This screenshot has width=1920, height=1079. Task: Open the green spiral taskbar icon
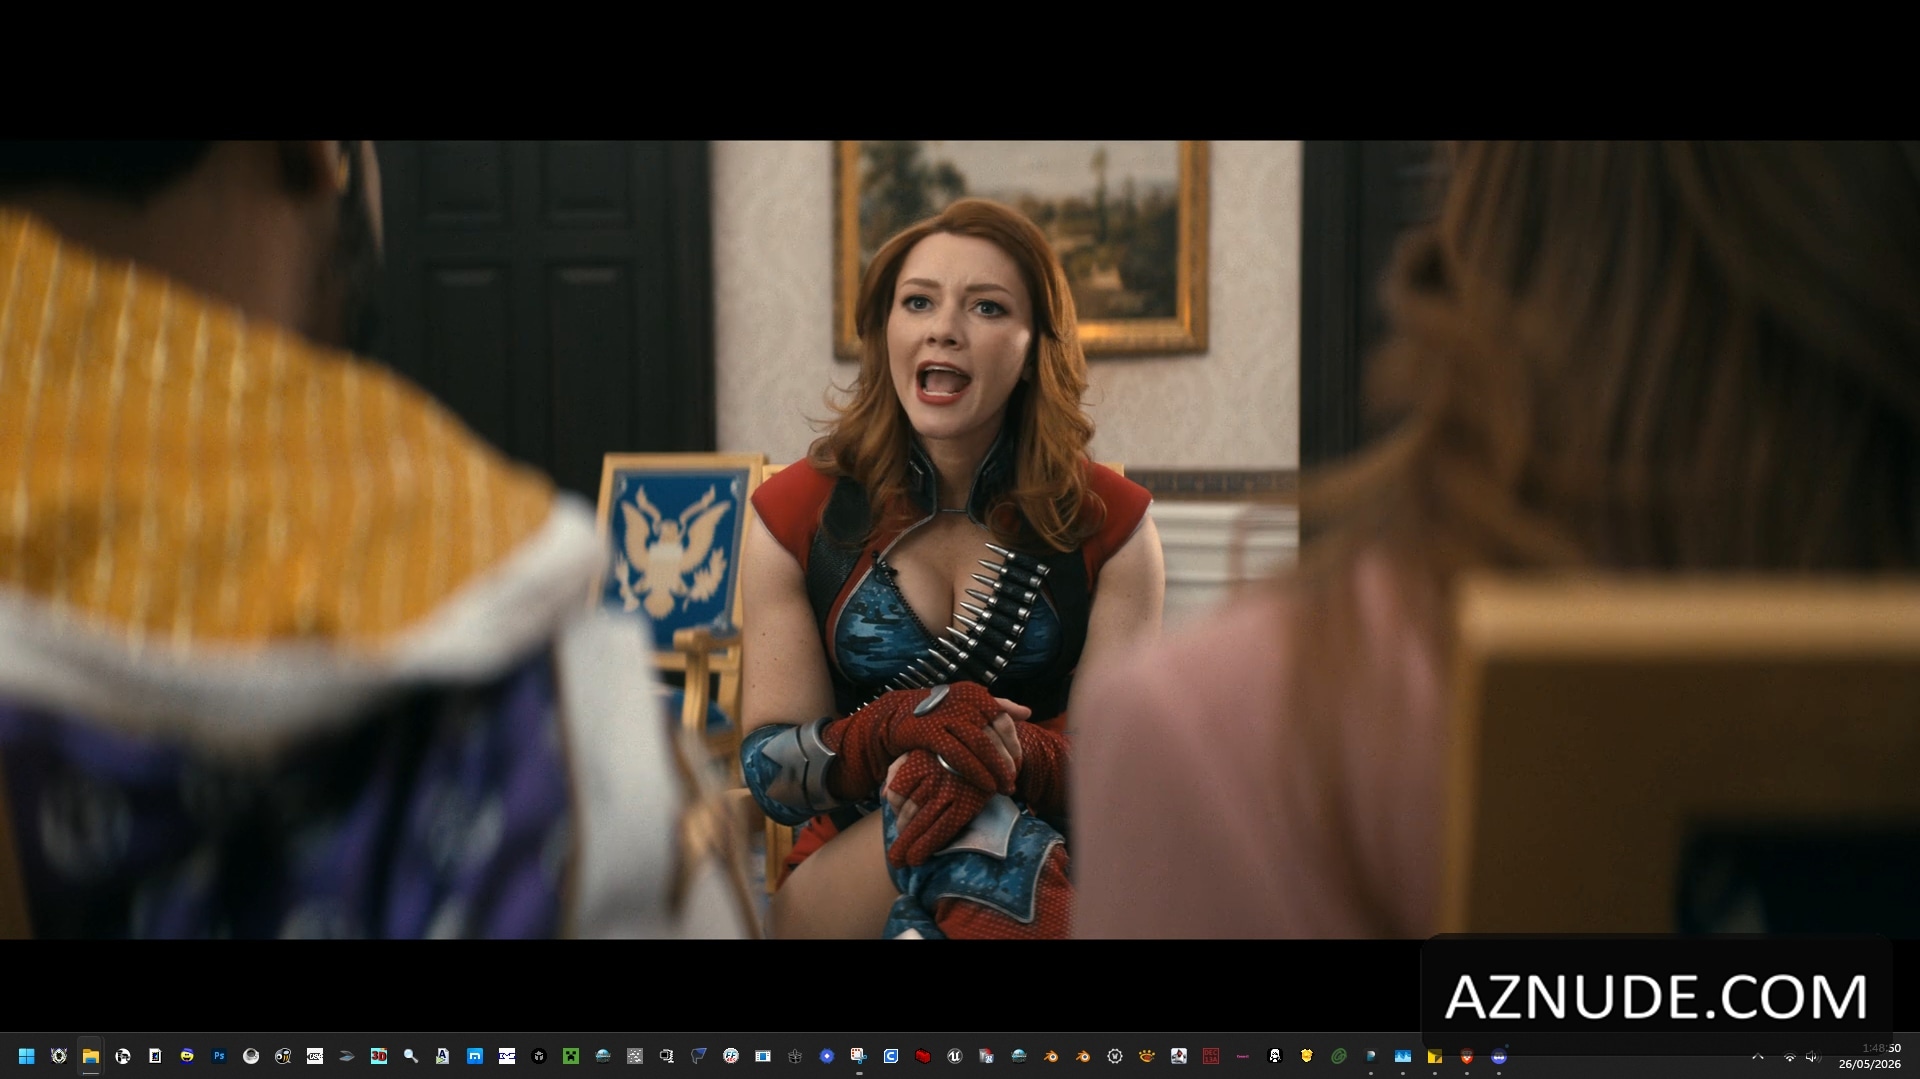(1339, 1056)
